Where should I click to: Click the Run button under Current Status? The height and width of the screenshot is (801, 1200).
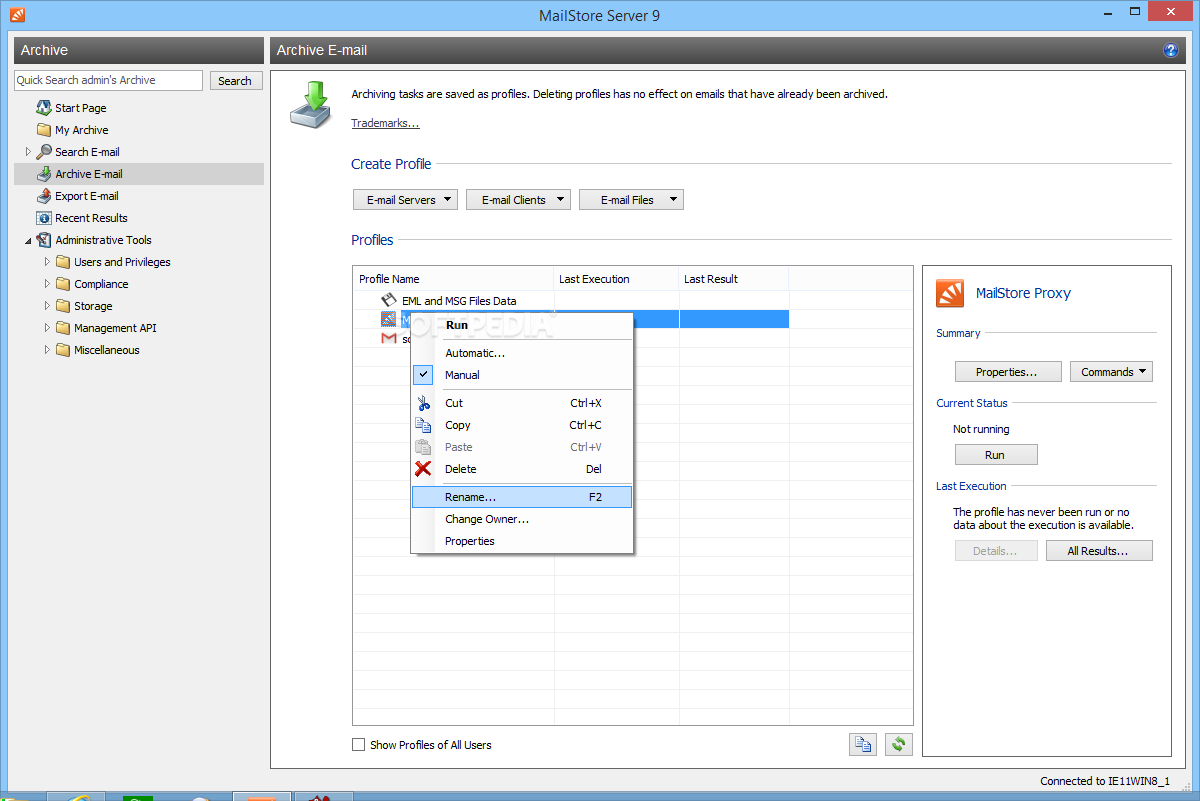coord(996,455)
